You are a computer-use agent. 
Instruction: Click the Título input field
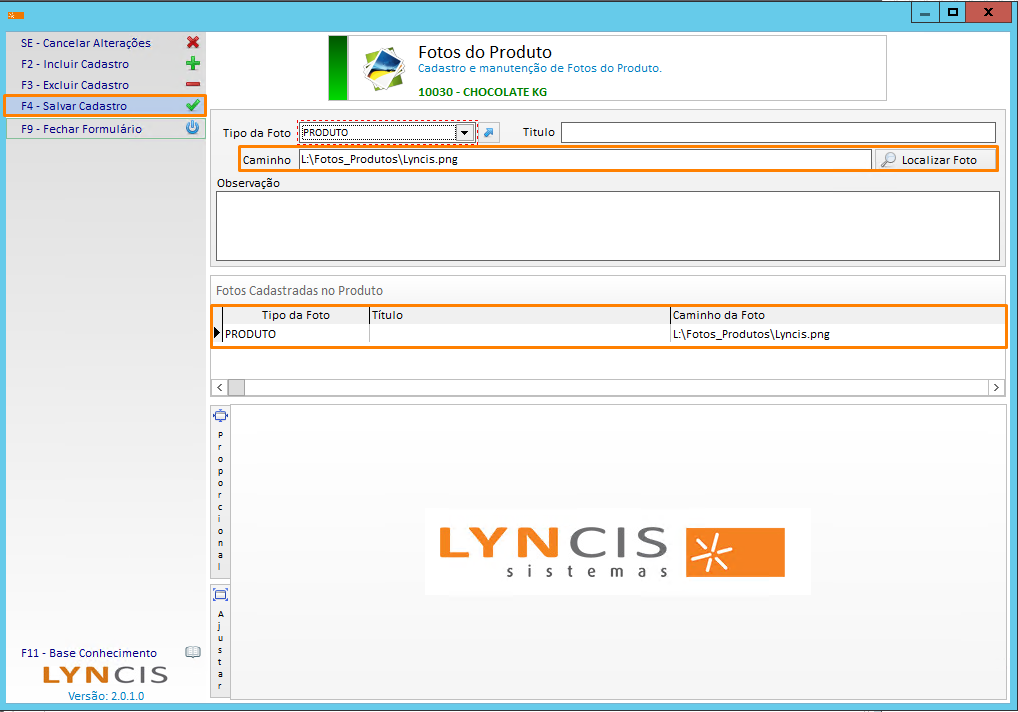[x=777, y=133]
